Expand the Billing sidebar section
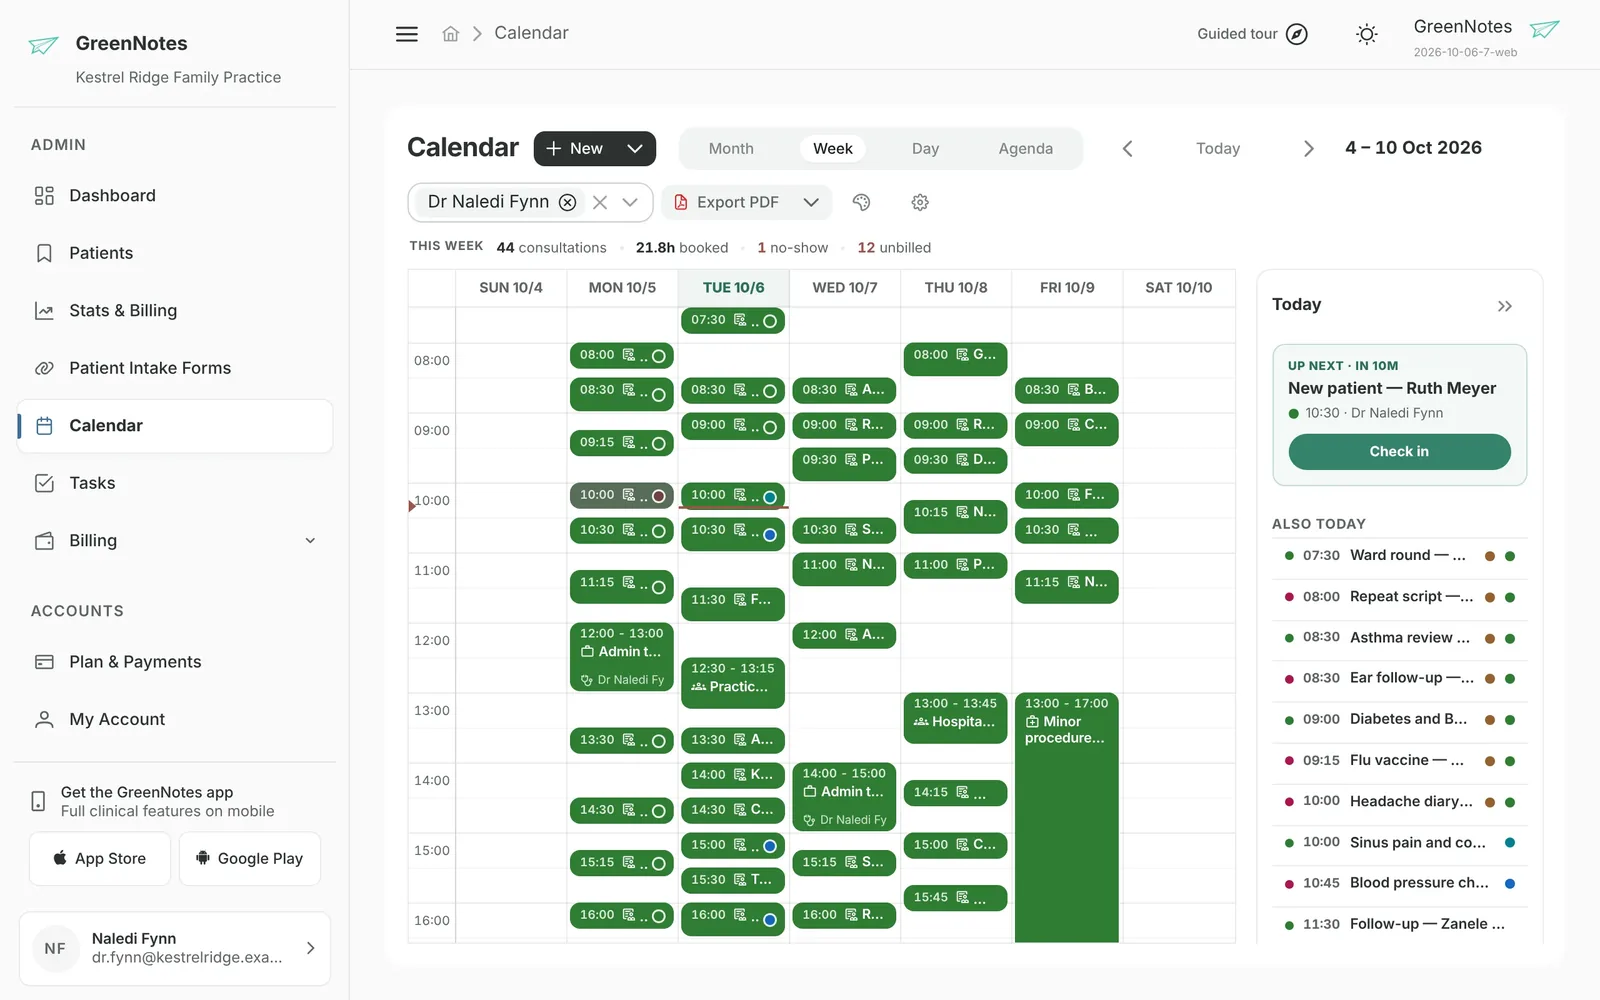This screenshot has height=1000, width=1600. 175,541
